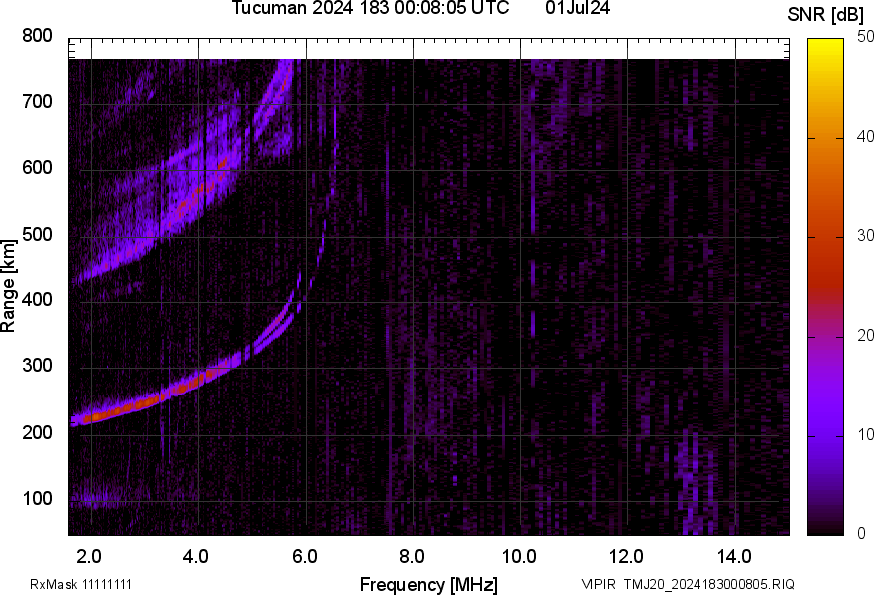Click the frequency tick label '12.0'

click(x=627, y=557)
